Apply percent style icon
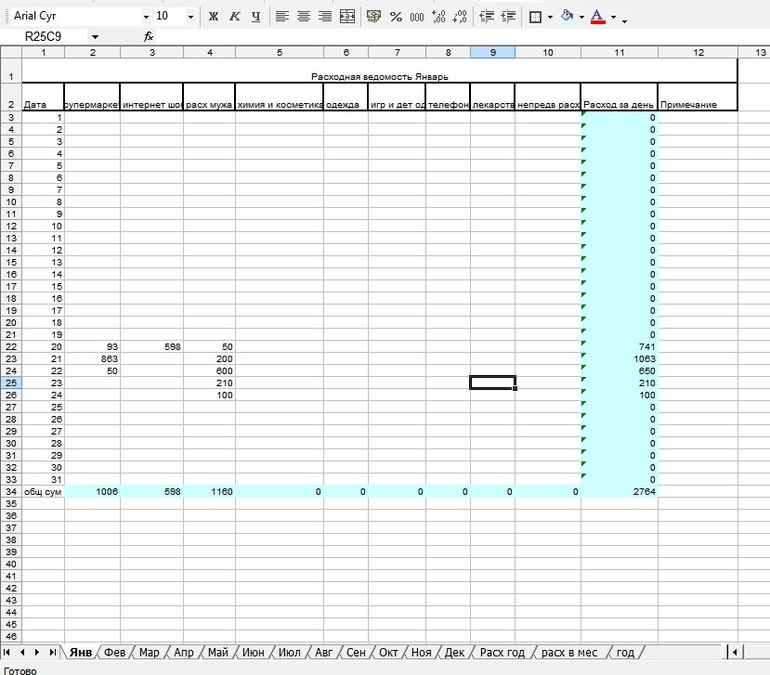 [x=396, y=17]
